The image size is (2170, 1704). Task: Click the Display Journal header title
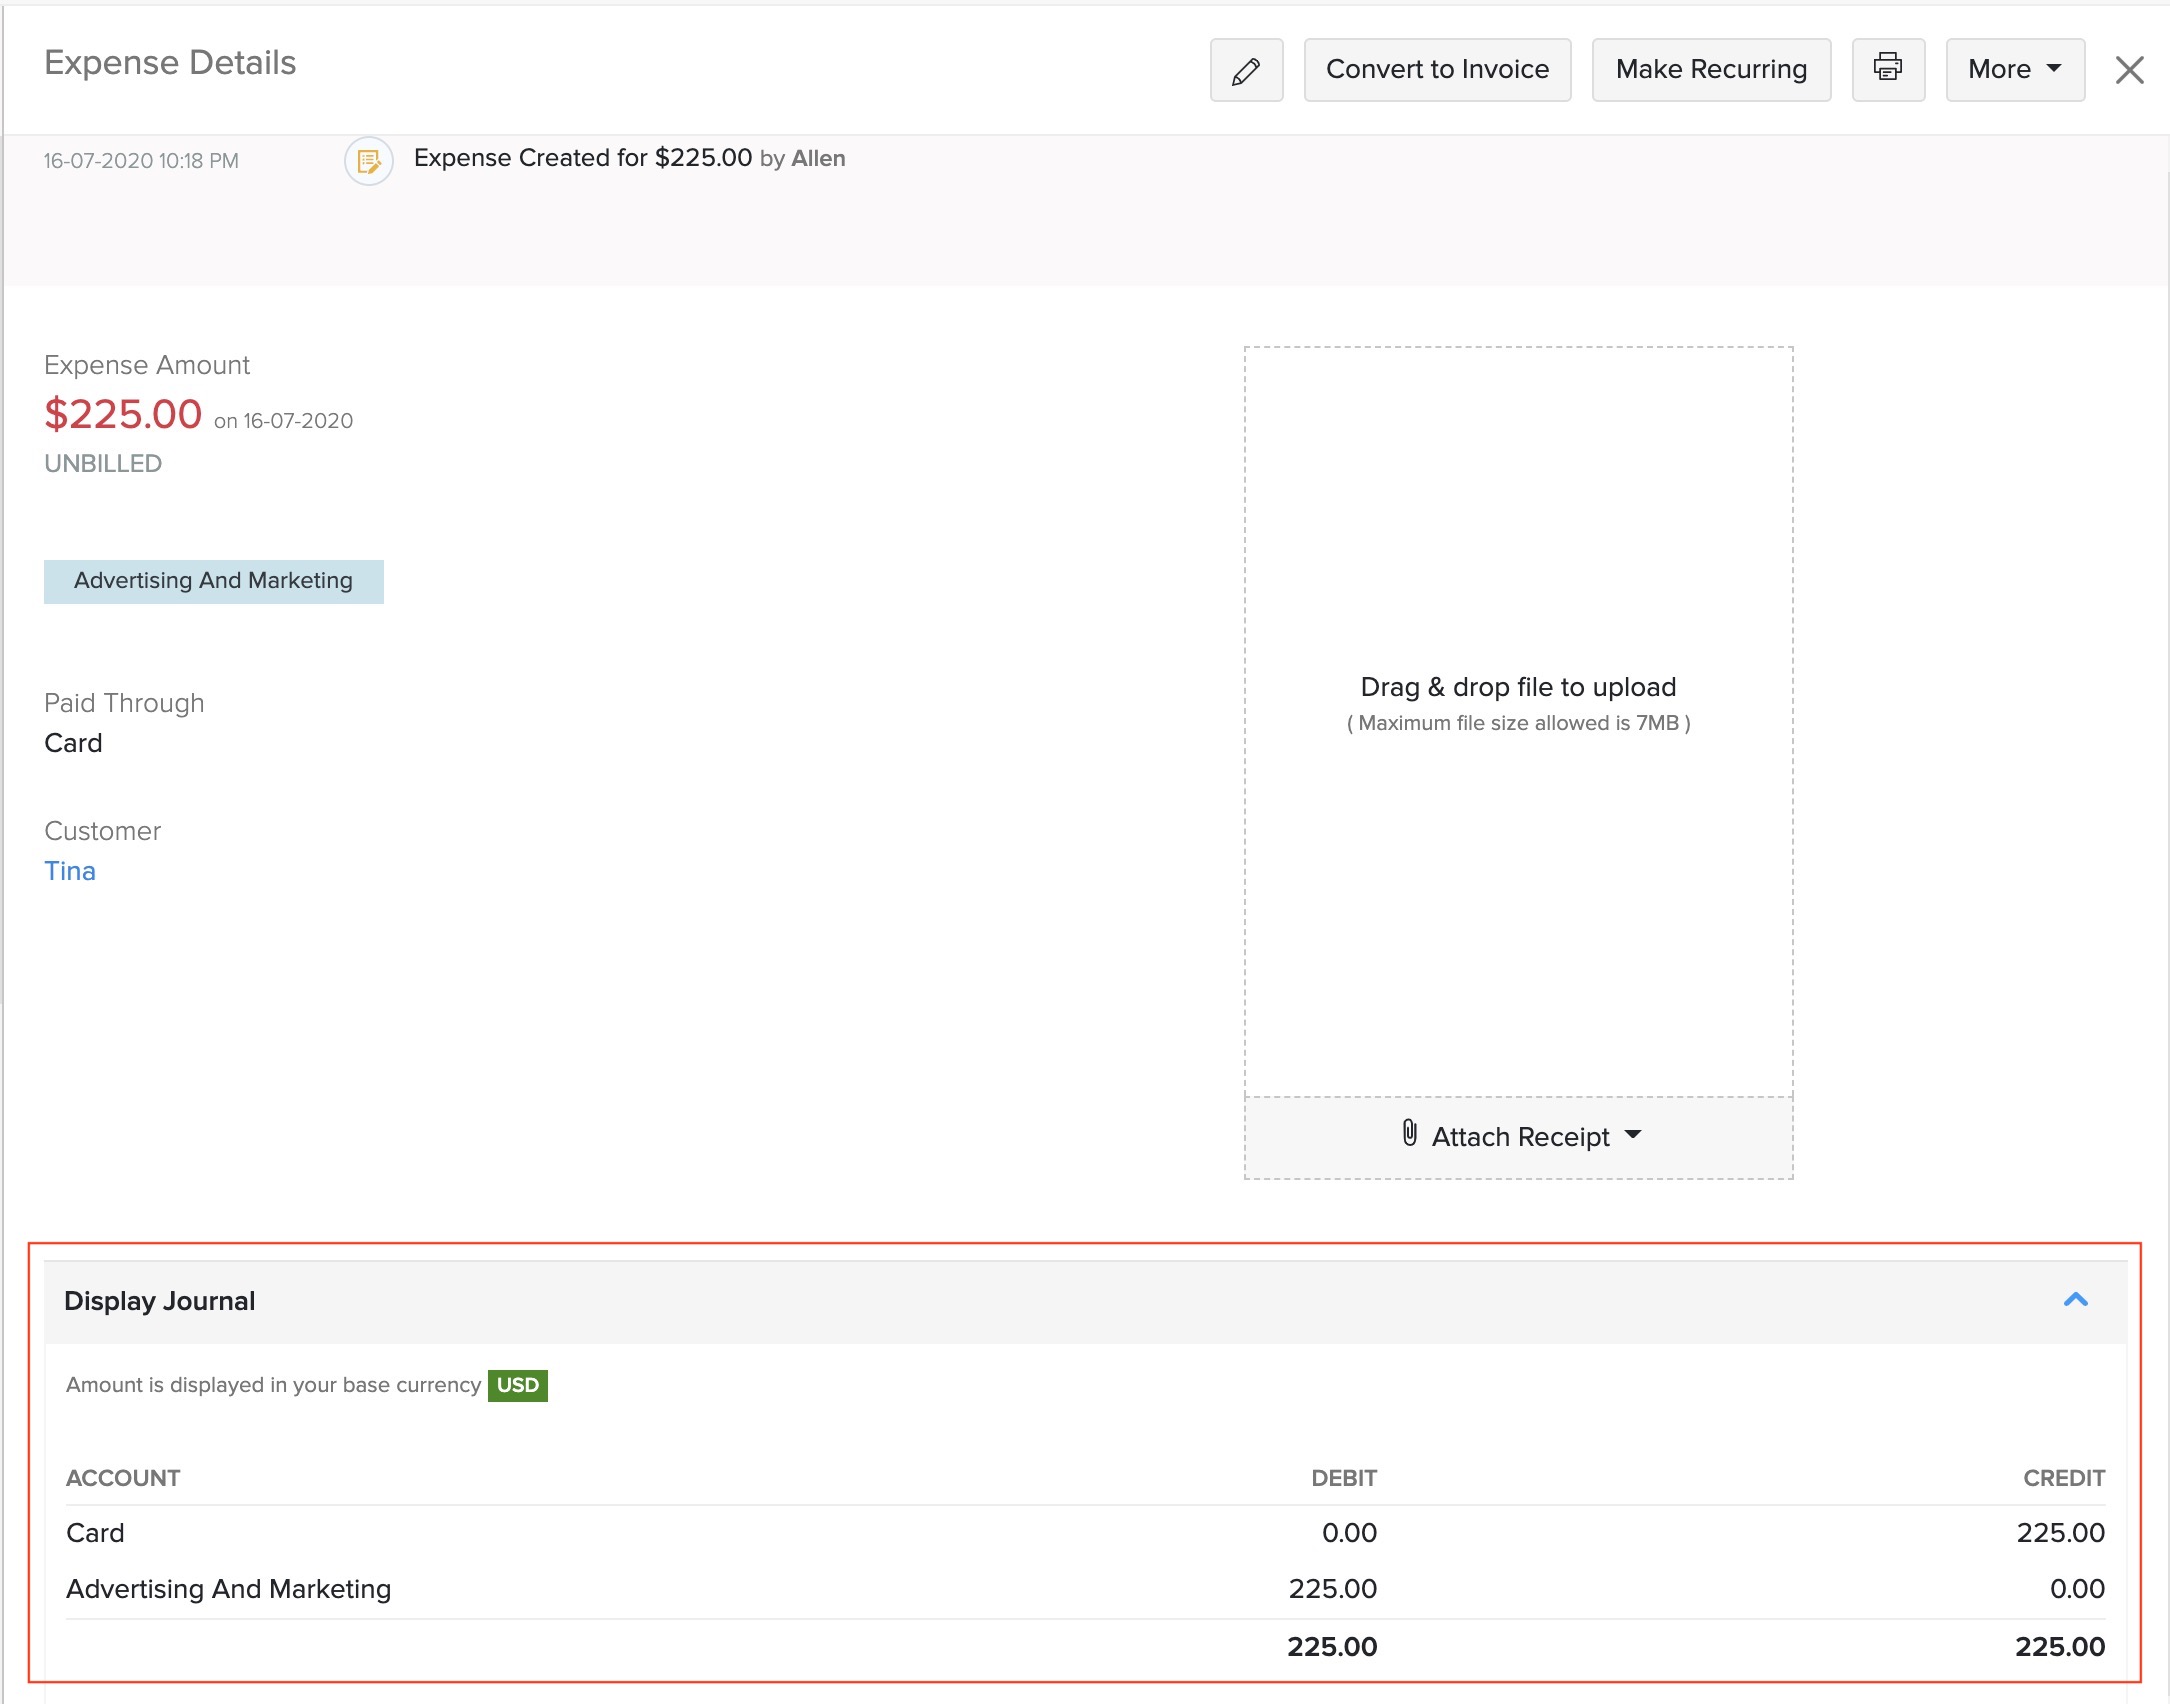tap(160, 1301)
